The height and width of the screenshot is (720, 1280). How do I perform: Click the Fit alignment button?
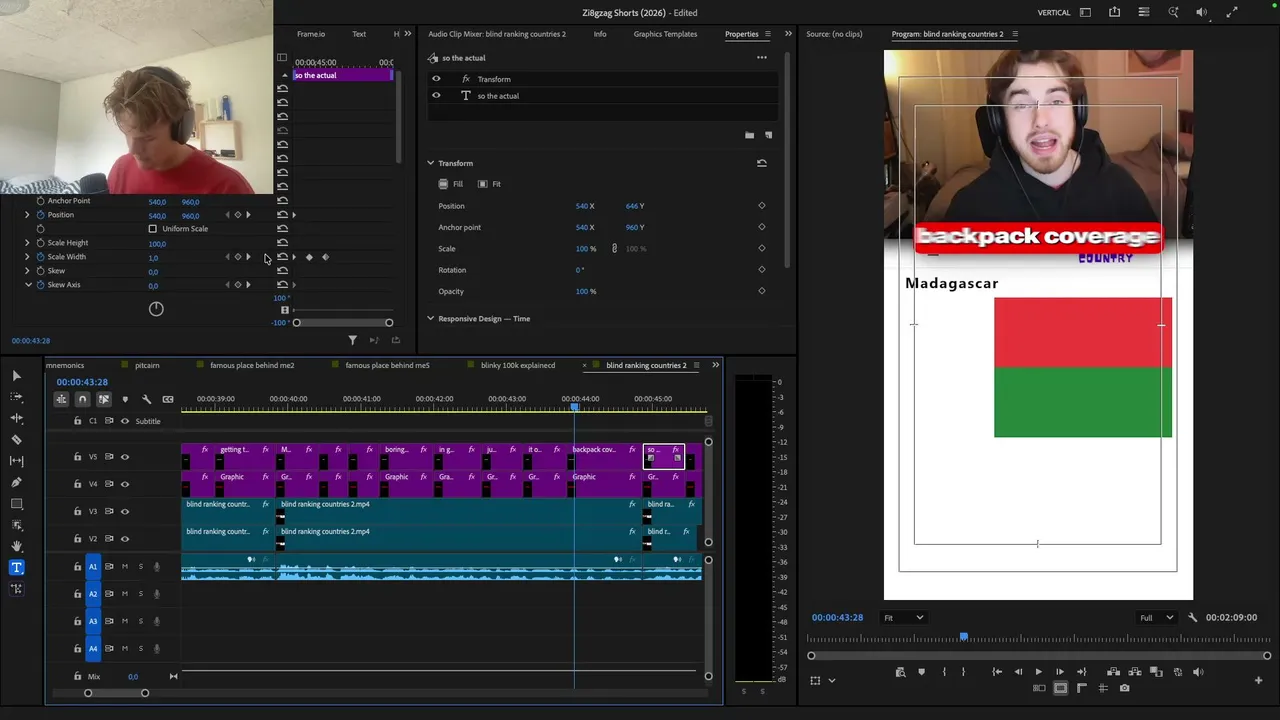tap(489, 184)
